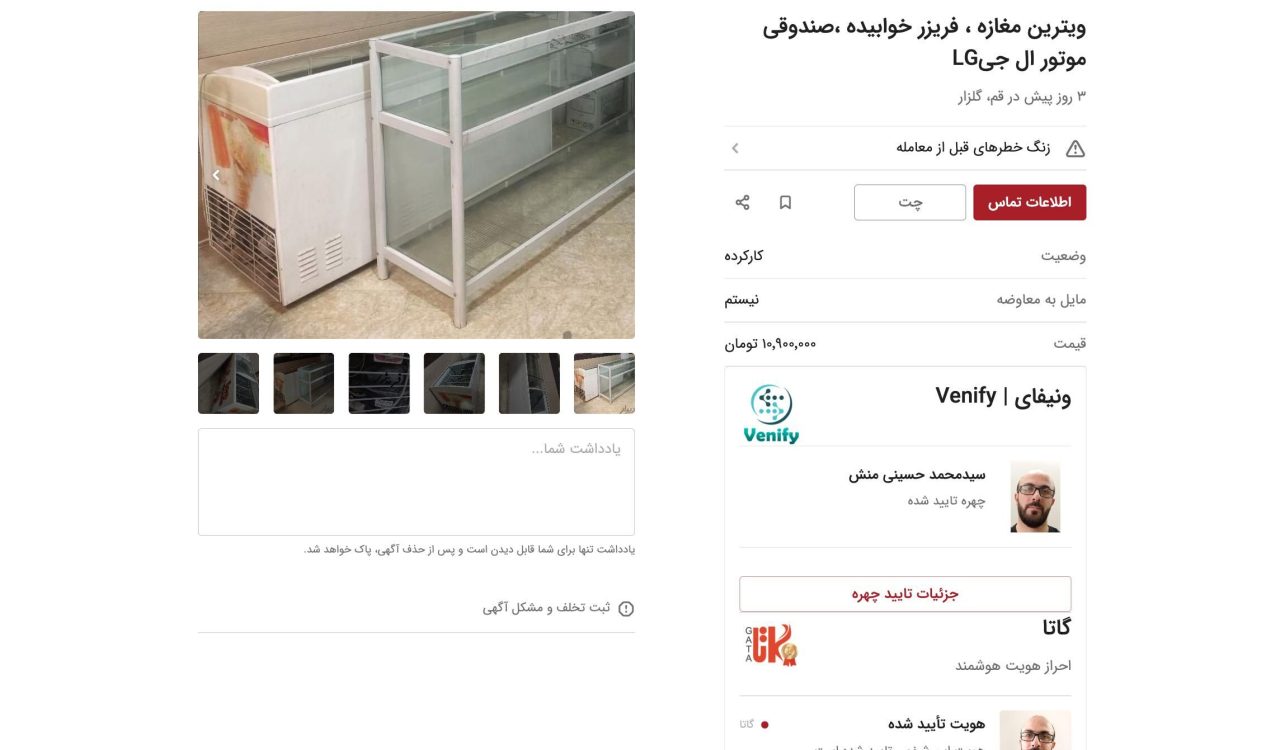Click the main freezer and showcase photo
Image resolution: width=1280 pixels, height=750 pixels.
[416, 175]
